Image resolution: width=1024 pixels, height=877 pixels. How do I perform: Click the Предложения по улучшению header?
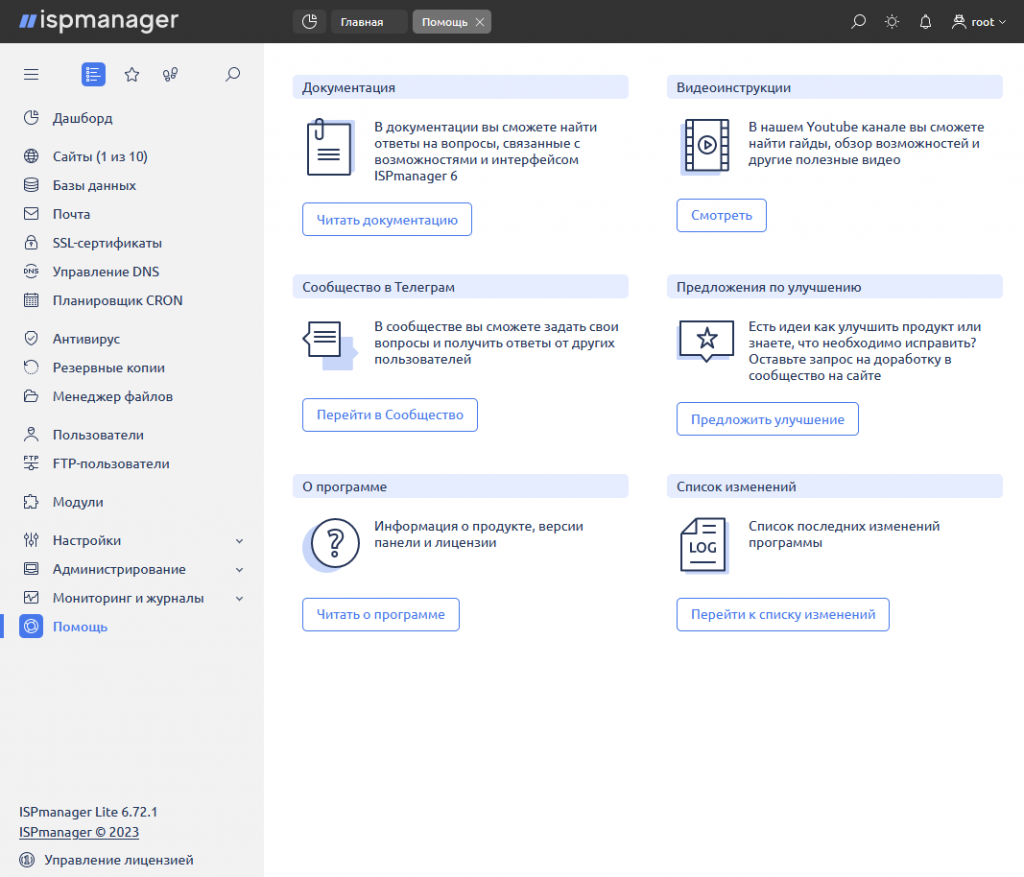[835, 287]
